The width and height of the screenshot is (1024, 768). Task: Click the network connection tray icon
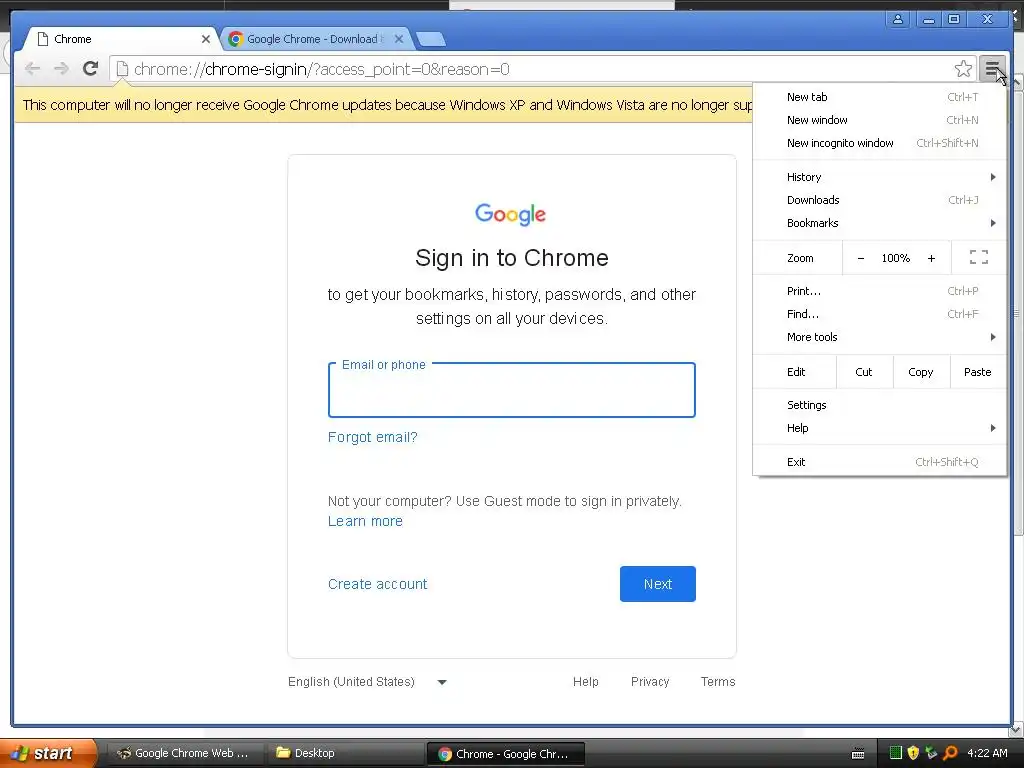pyautogui.click(x=931, y=753)
